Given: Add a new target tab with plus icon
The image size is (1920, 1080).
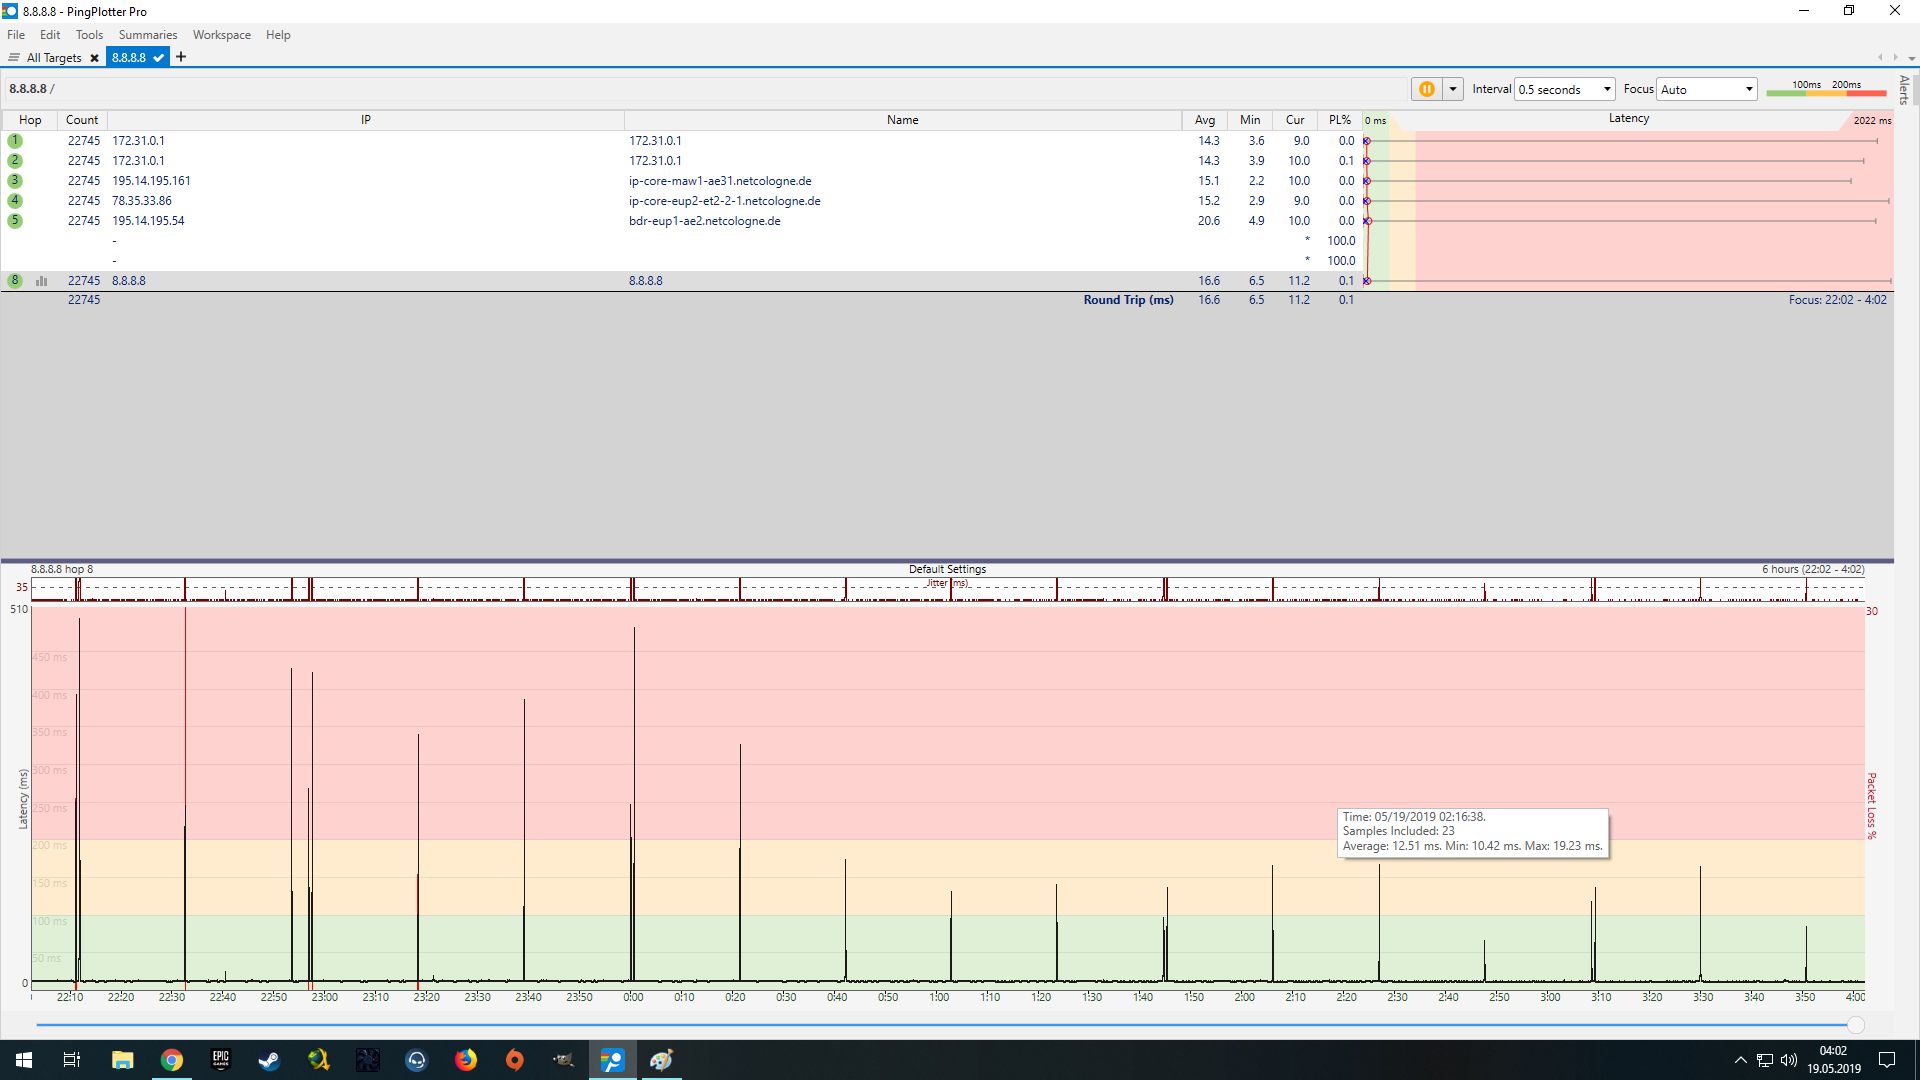Looking at the screenshot, I should [181, 57].
